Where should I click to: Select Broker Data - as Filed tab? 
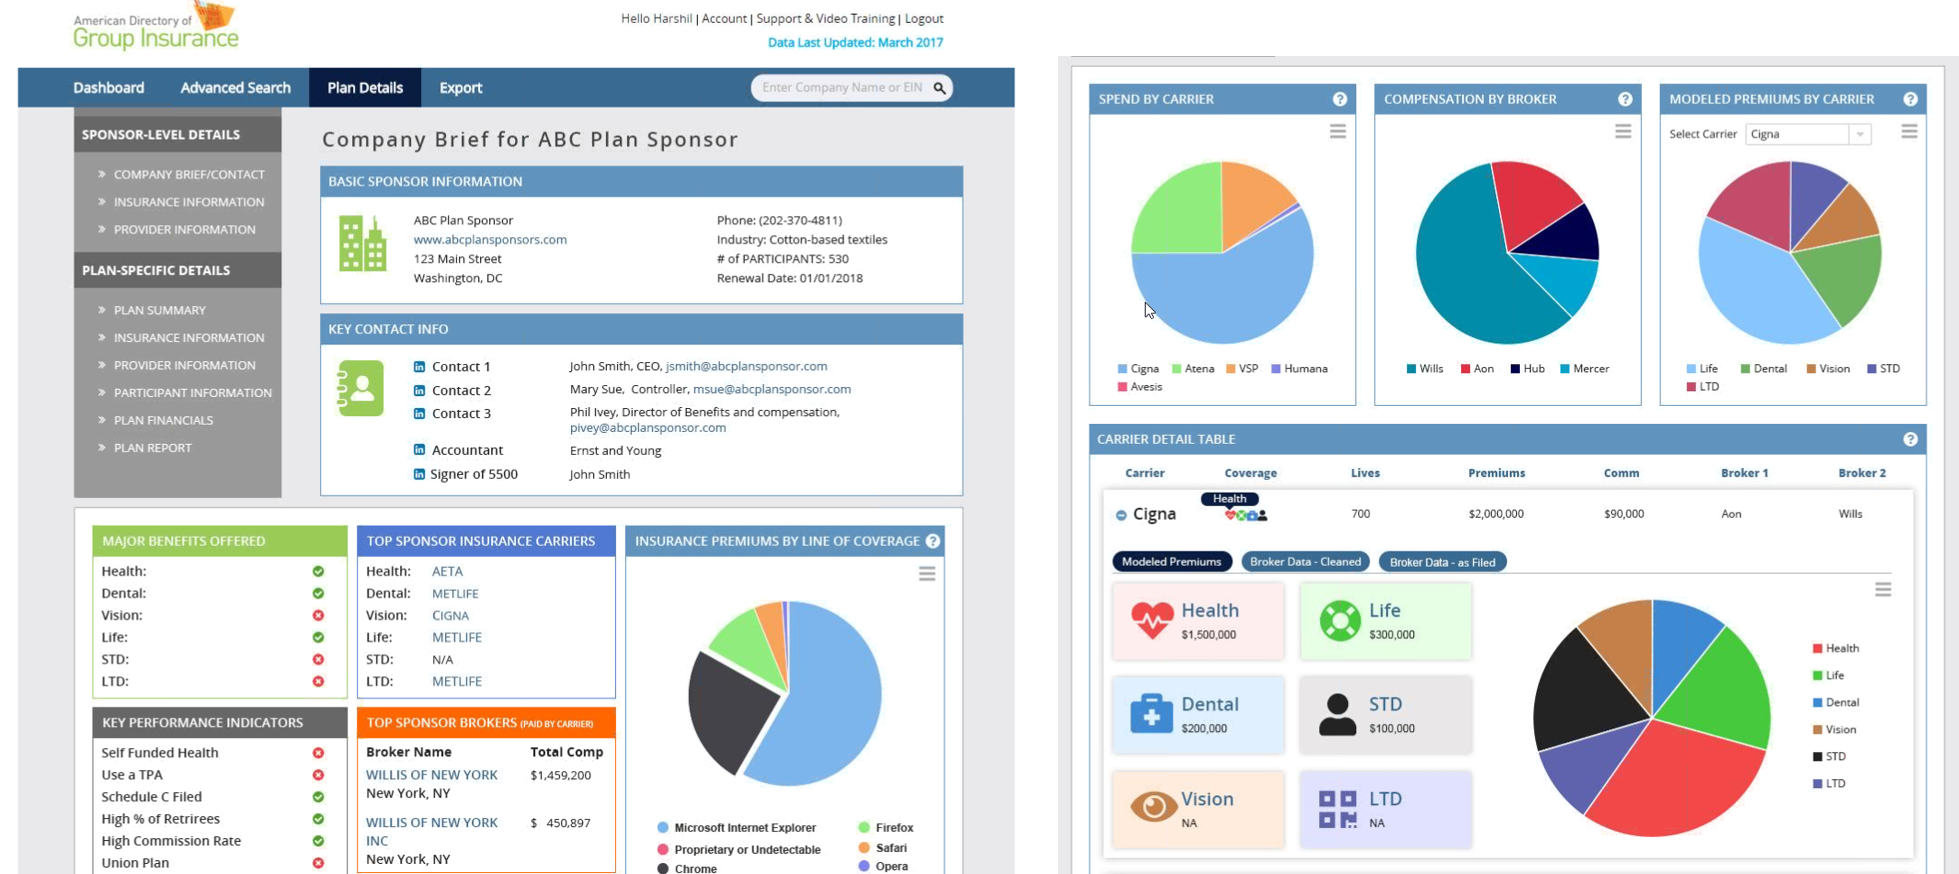pos(1442,562)
